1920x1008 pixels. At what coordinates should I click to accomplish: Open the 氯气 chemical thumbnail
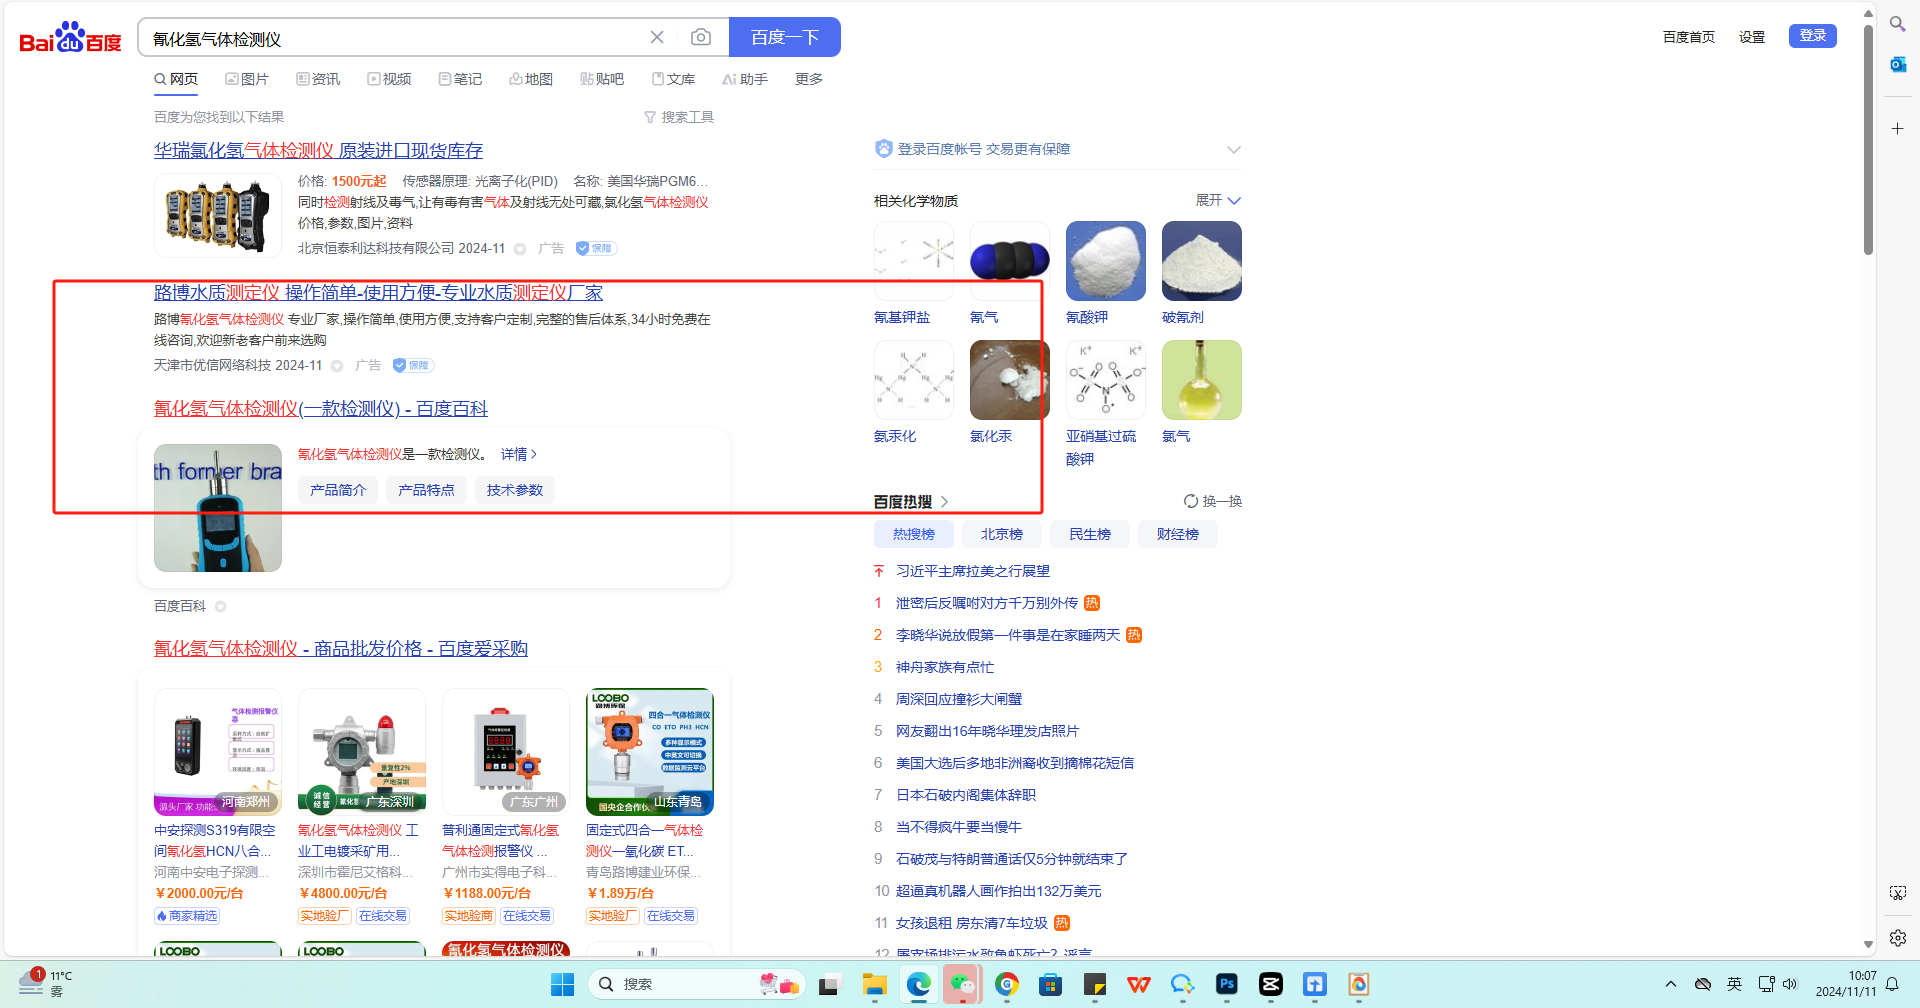pos(1202,380)
